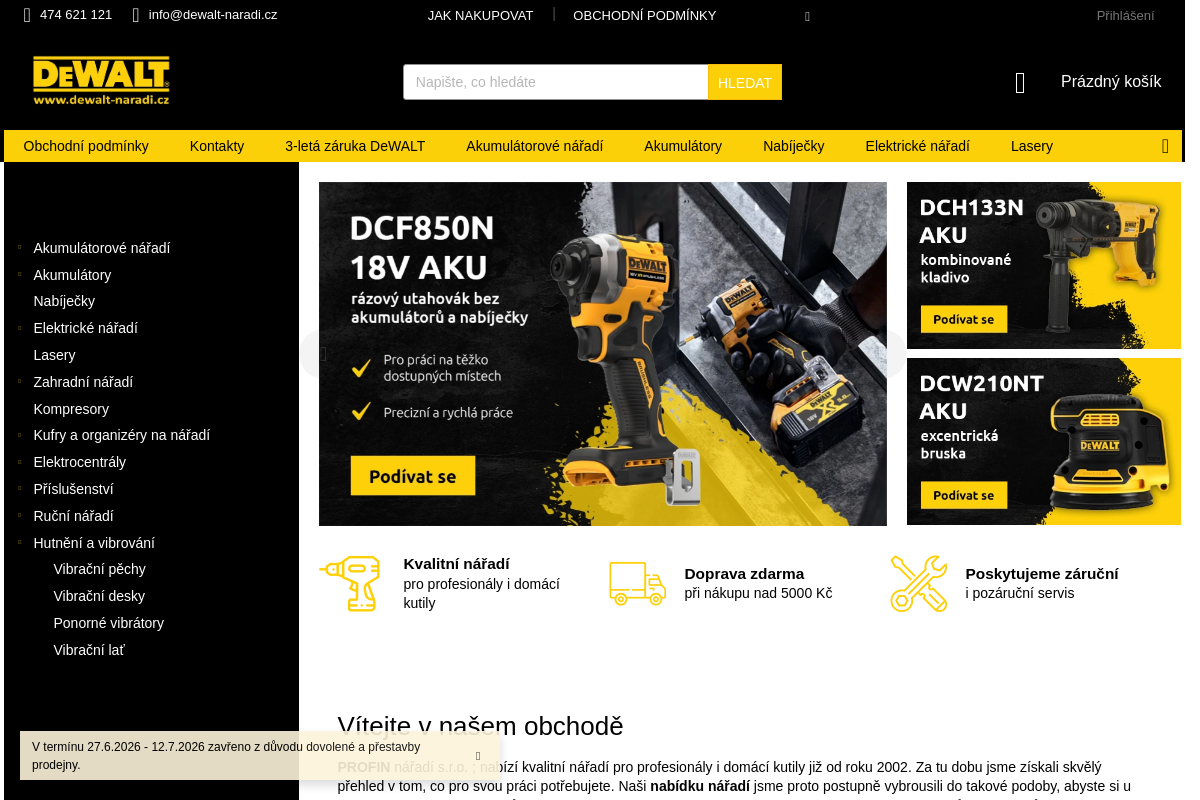Viewport: 1200px width, 800px height.
Task: Click phone number 474 621 121
Action: click(76, 15)
